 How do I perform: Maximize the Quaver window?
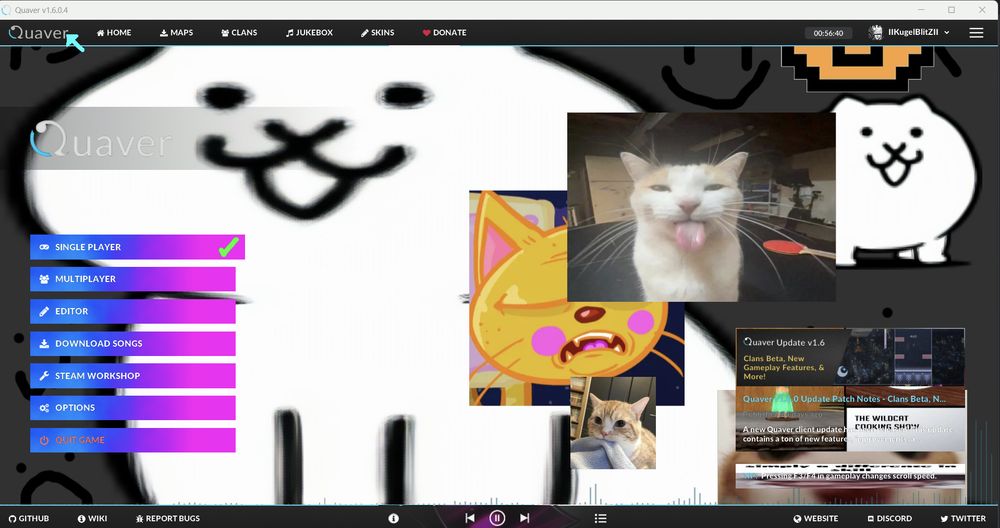[951, 10]
